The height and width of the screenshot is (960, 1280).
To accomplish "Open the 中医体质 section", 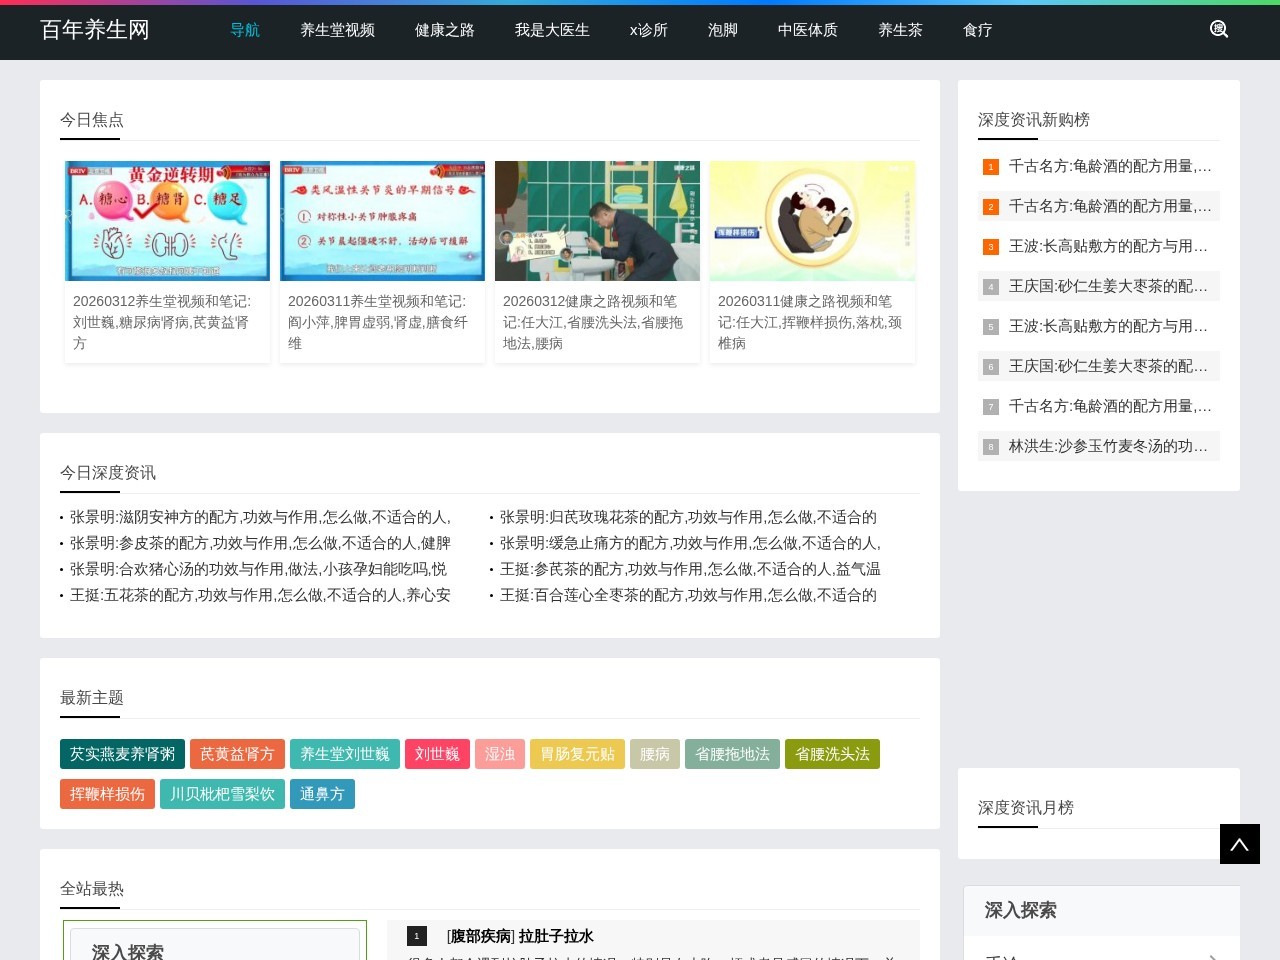I will click(x=807, y=30).
